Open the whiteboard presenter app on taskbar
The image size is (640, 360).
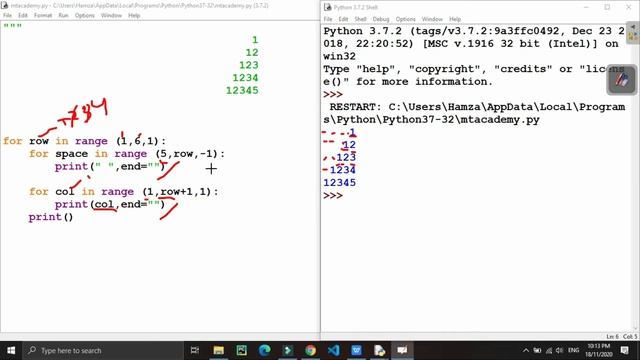(x=402, y=350)
